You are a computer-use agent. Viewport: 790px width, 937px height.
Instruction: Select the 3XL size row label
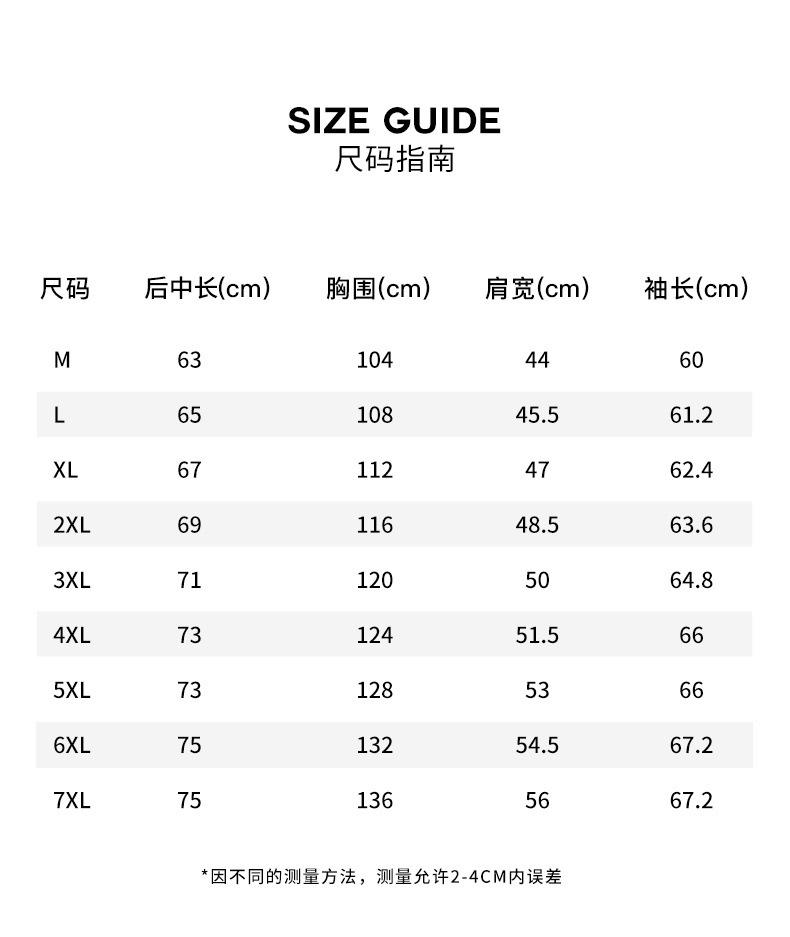pyautogui.click(x=71, y=580)
